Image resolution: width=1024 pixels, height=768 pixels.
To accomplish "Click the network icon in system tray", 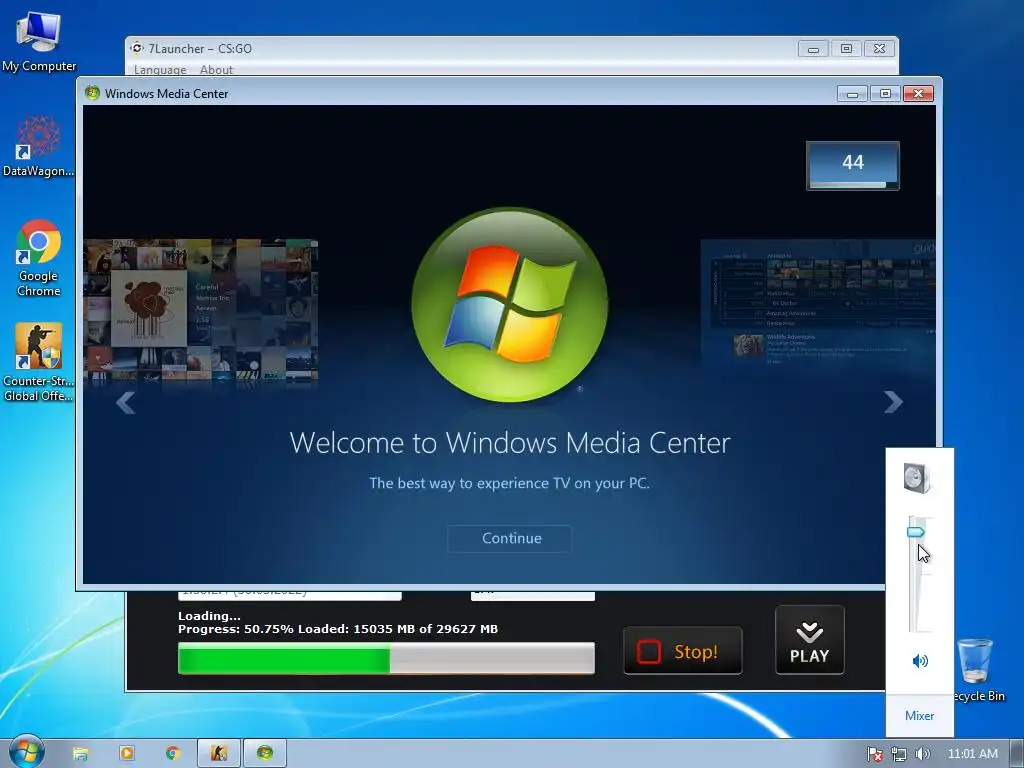I will 899,754.
